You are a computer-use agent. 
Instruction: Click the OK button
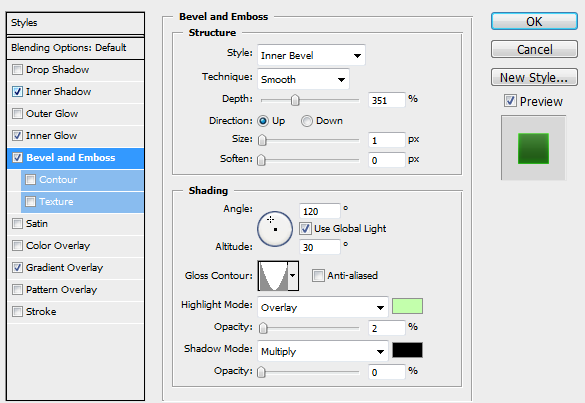pyautogui.click(x=534, y=22)
